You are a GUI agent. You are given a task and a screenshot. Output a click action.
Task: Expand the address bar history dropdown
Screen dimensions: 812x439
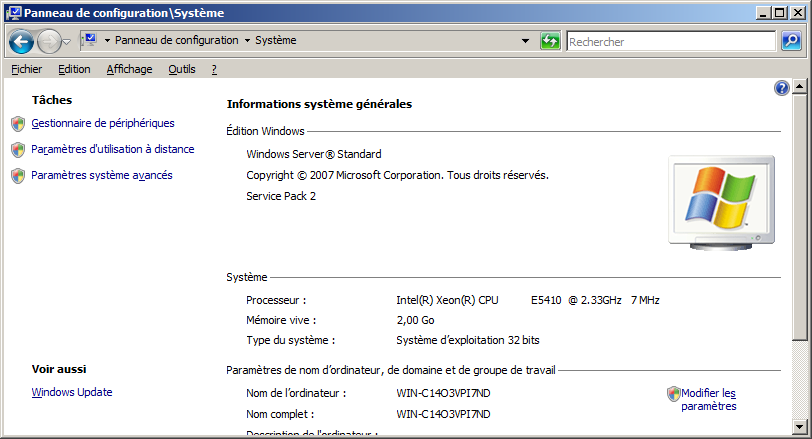click(526, 41)
